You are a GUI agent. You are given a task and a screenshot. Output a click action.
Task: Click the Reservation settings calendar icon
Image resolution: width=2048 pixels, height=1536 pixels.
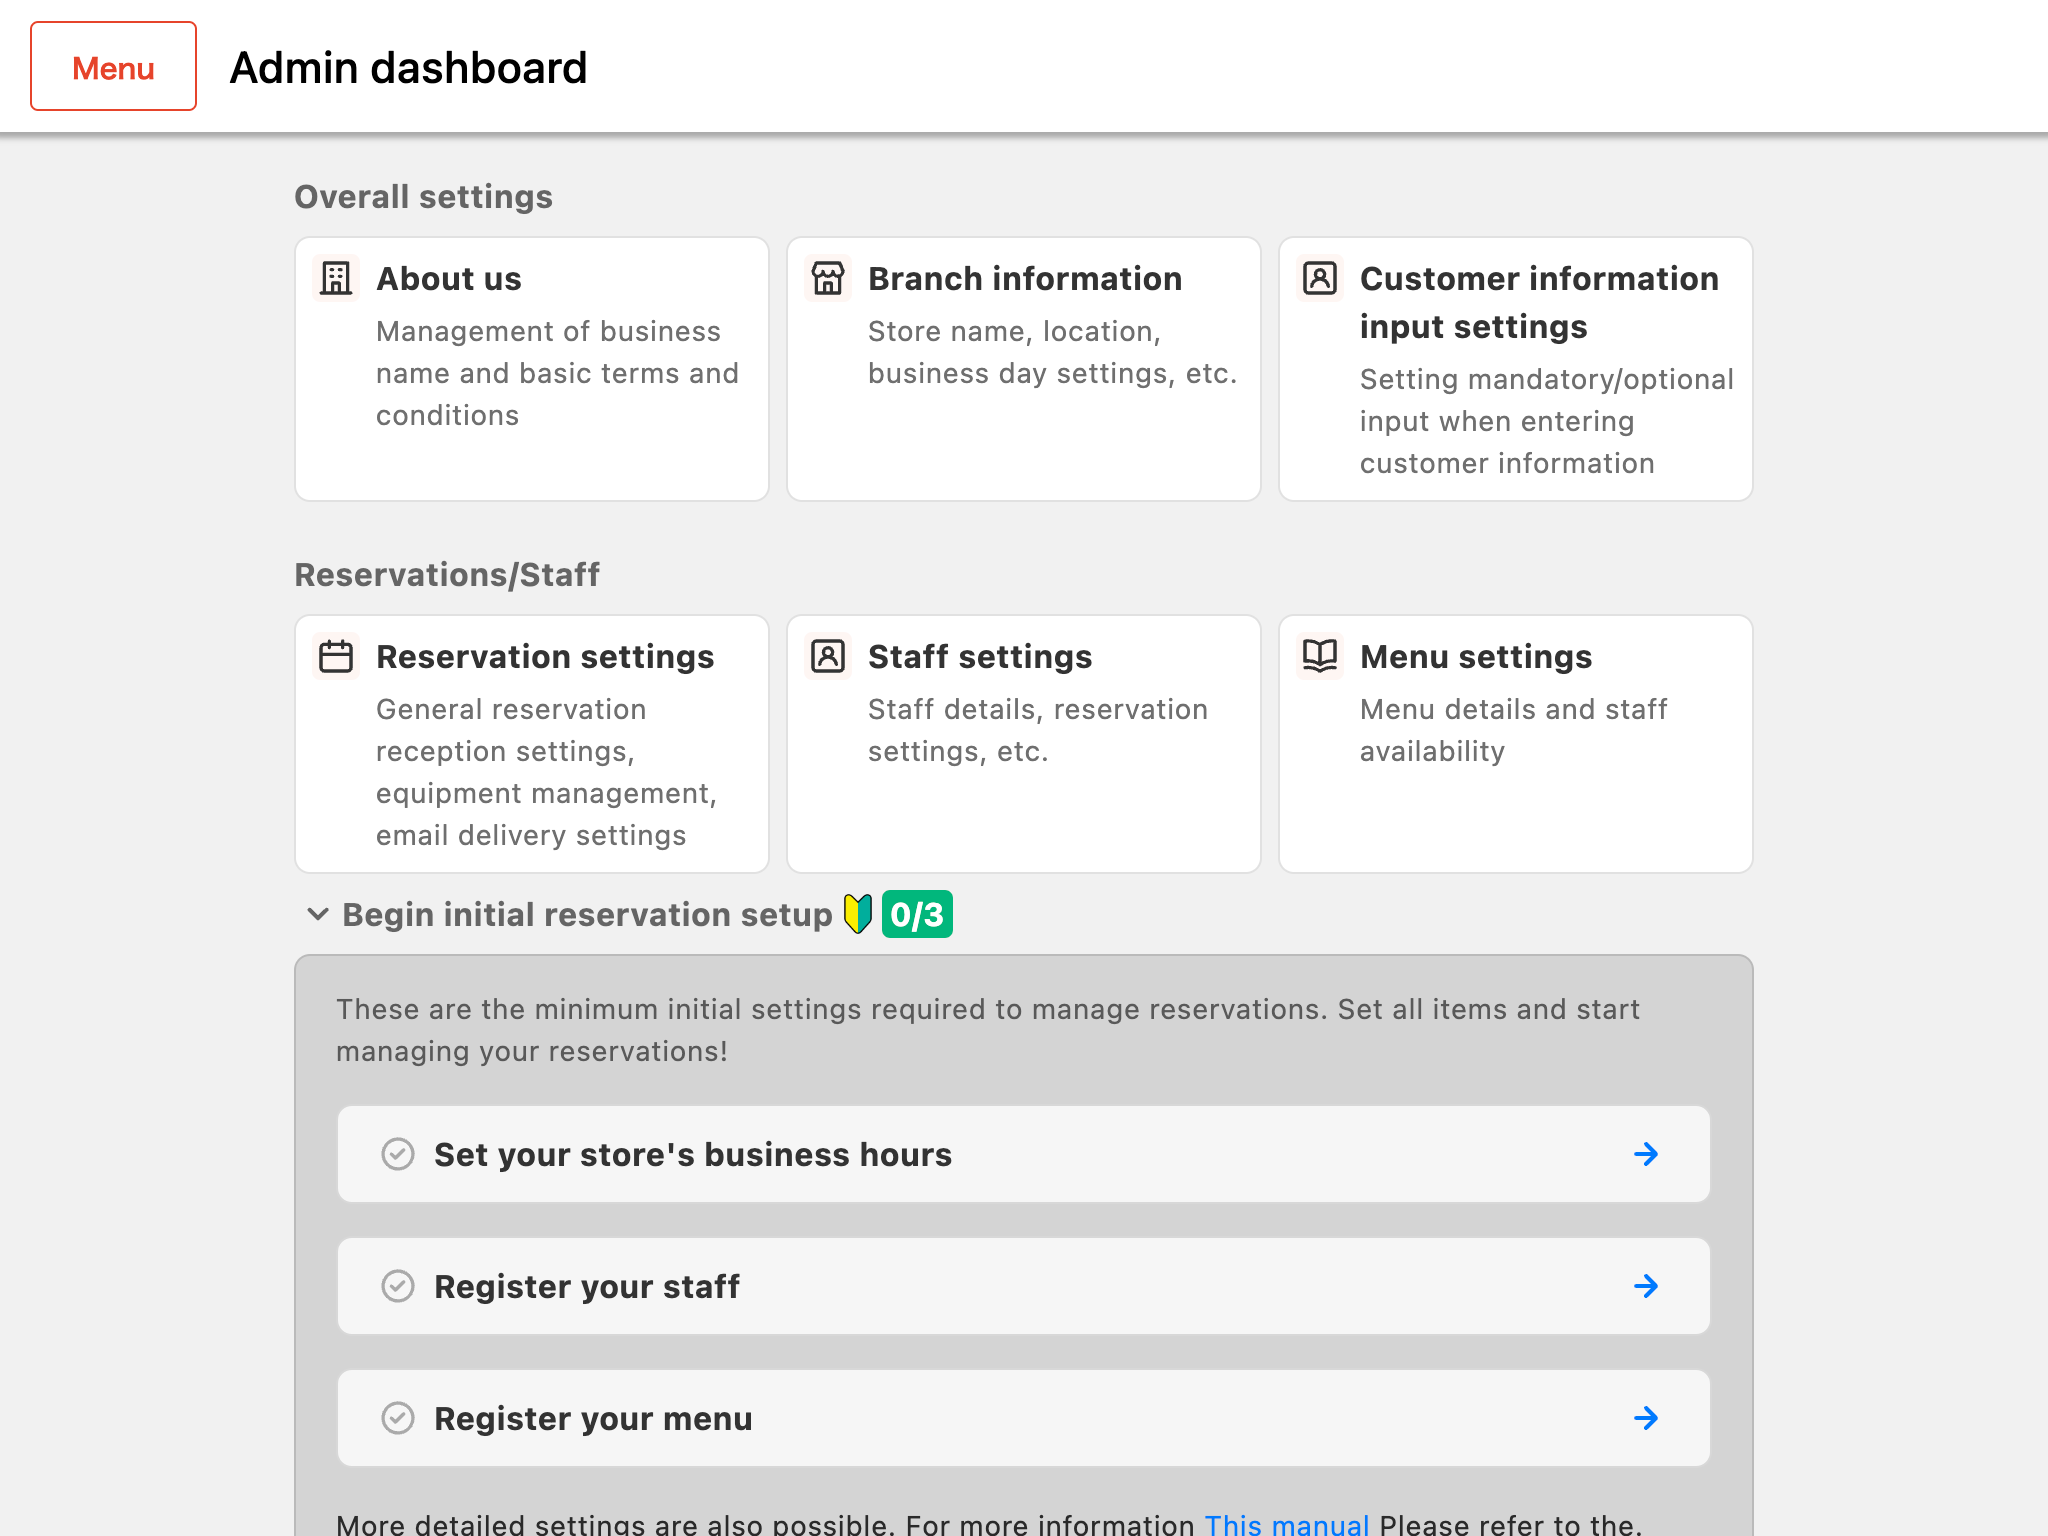point(335,655)
